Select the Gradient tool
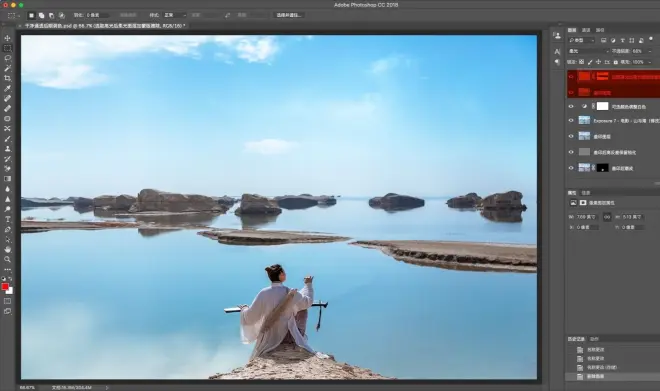Image resolution: width=660 pixels, height=391 pixels. [x=8, y=179]
